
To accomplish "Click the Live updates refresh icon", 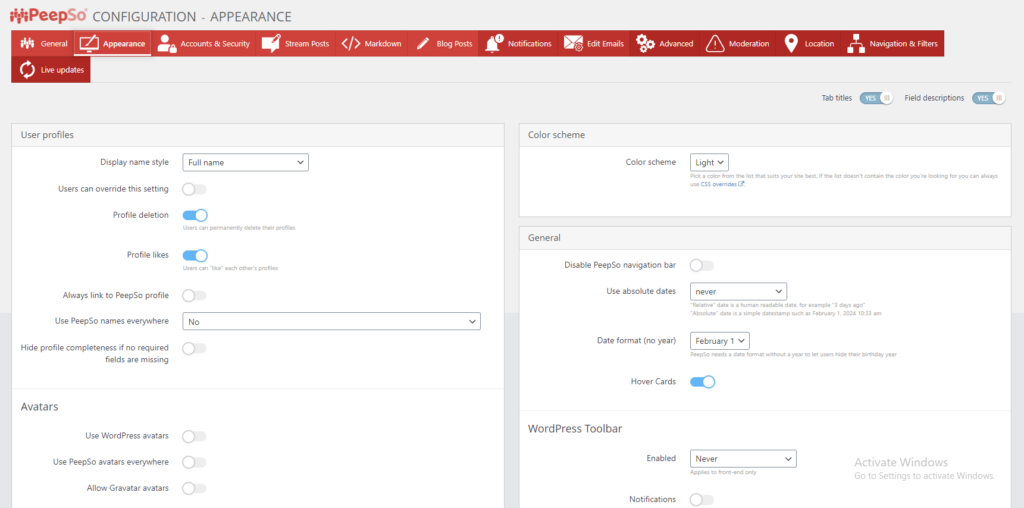I will point(27,70).
